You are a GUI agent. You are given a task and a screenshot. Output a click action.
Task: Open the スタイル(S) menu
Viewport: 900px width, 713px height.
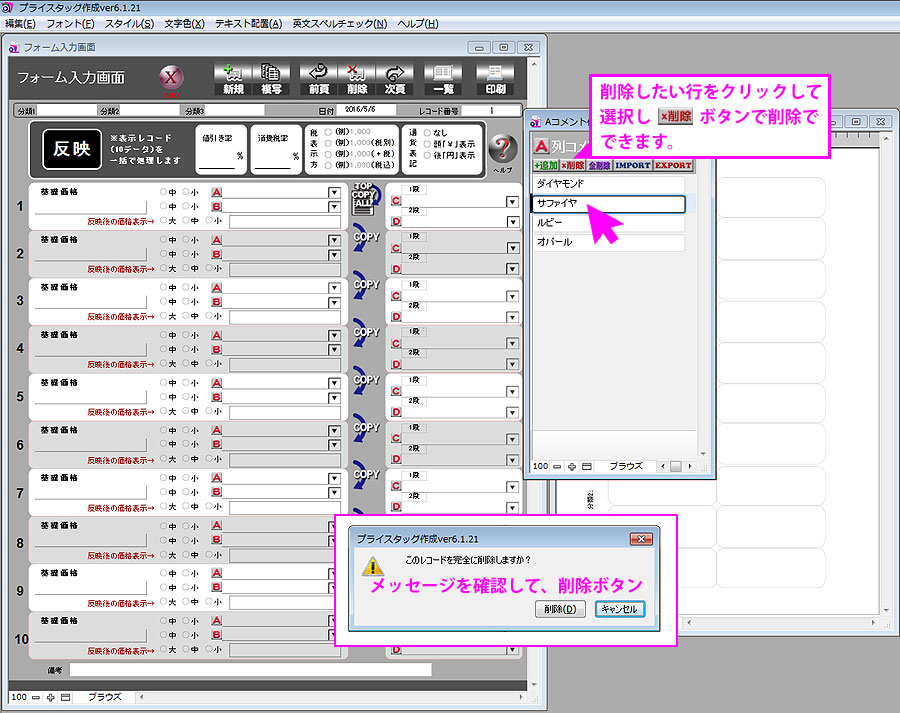tap(129, 23)
